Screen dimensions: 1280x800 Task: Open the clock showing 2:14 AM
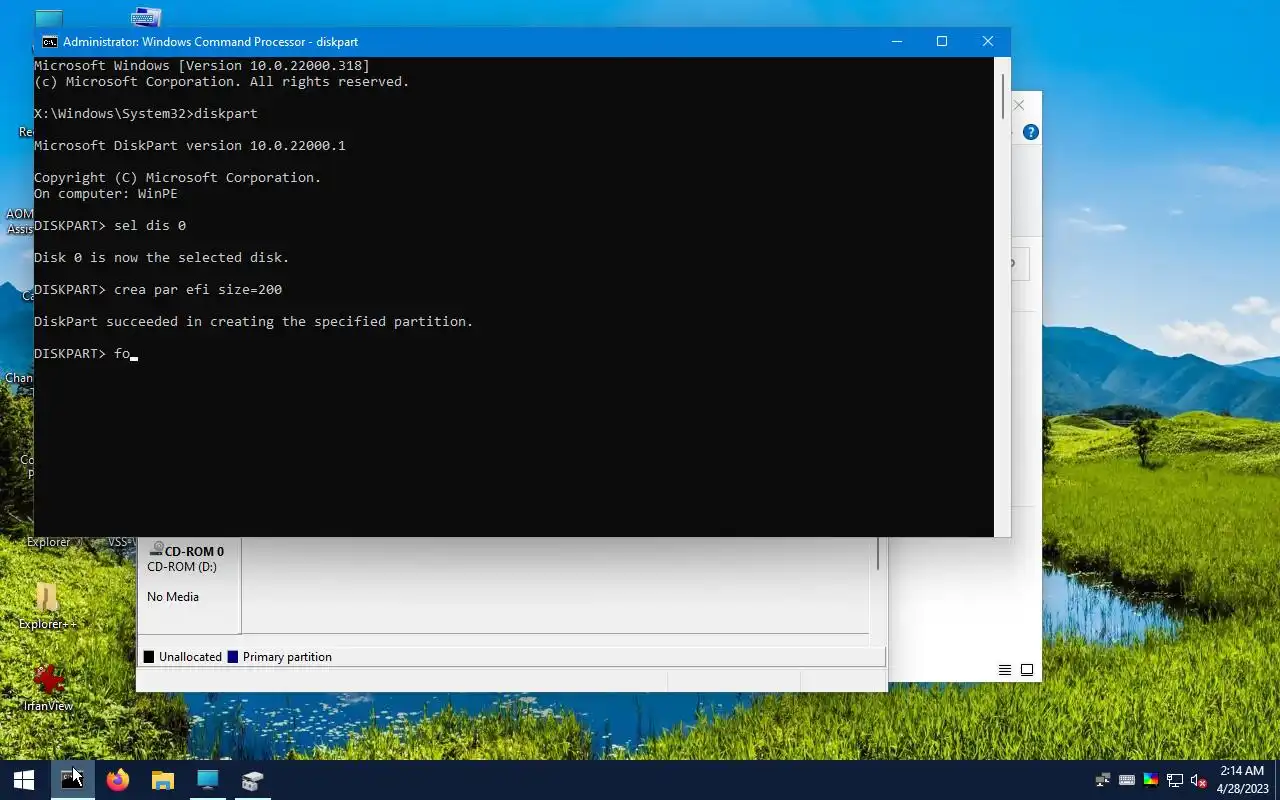[1242, 780]
